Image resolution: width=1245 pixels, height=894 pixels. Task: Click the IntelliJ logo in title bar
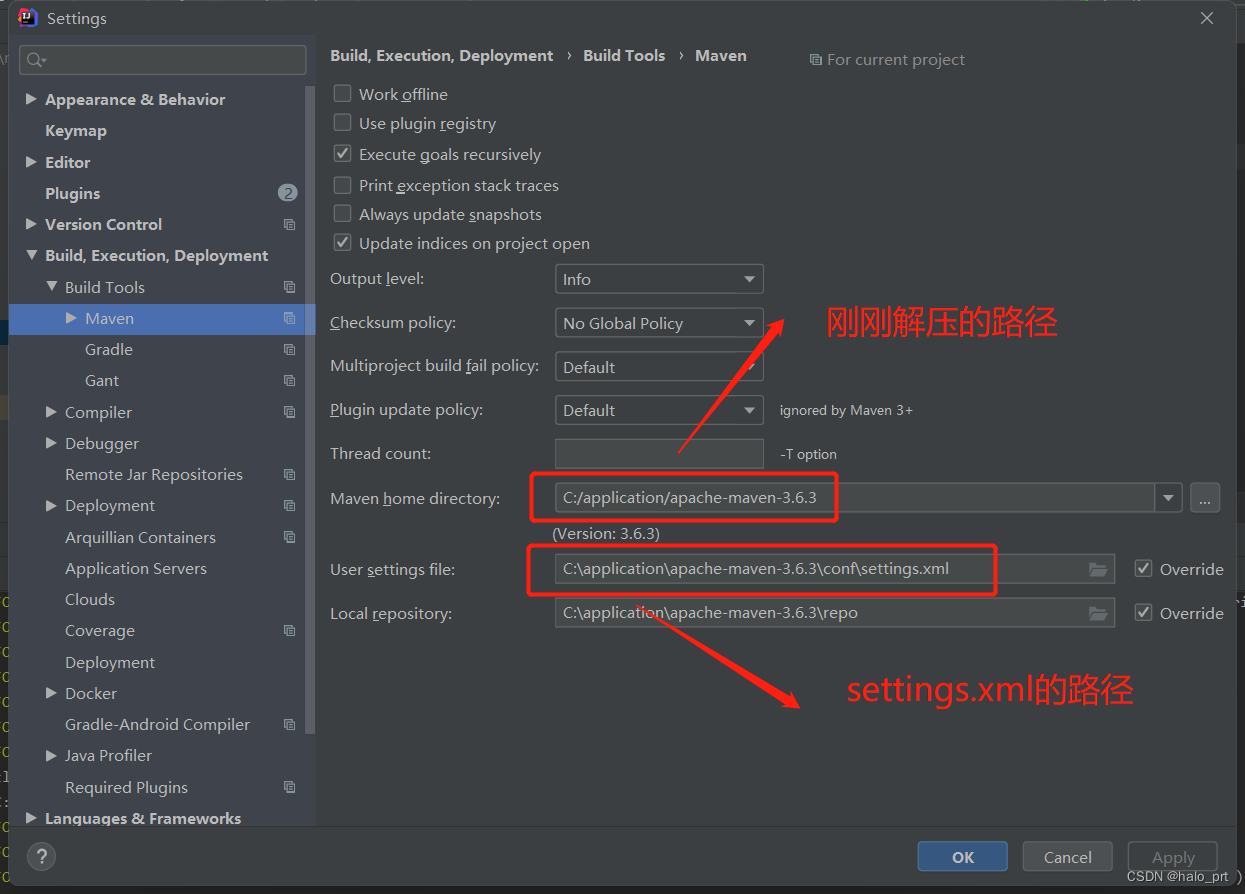click(x=28, y=18)
